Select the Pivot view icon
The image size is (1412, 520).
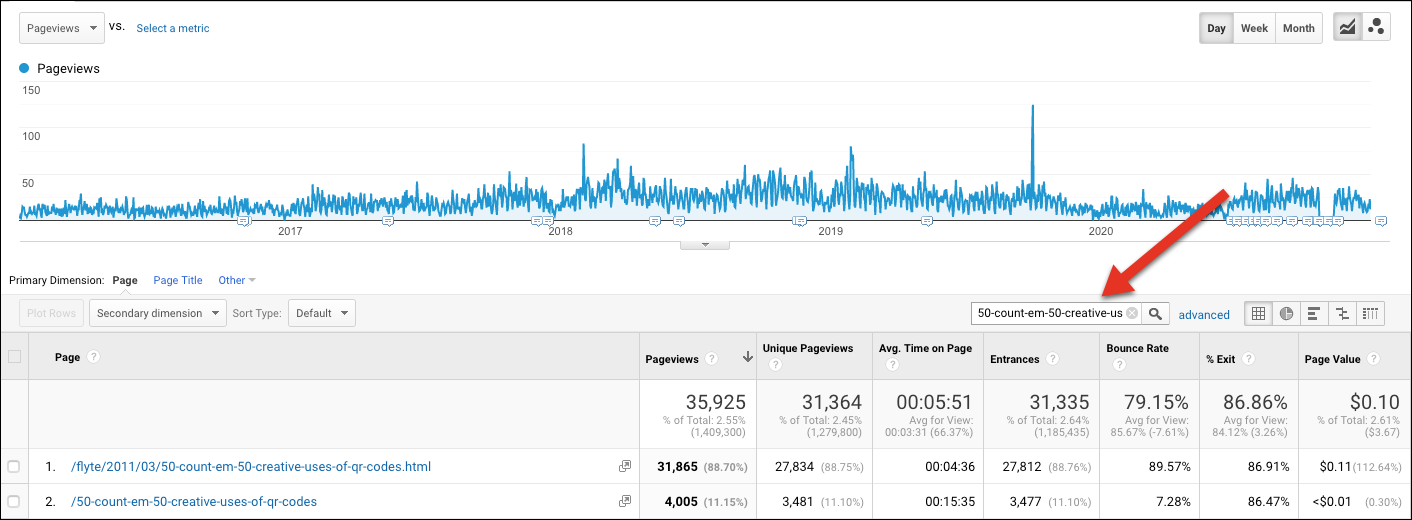(1370, 313)
